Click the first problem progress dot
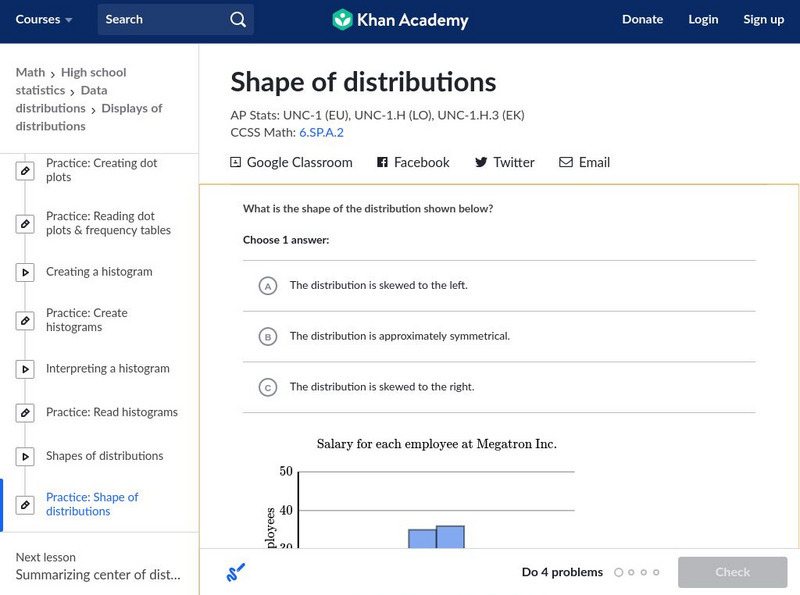This screenshot has height=595, width=800. tap(618, 572)
